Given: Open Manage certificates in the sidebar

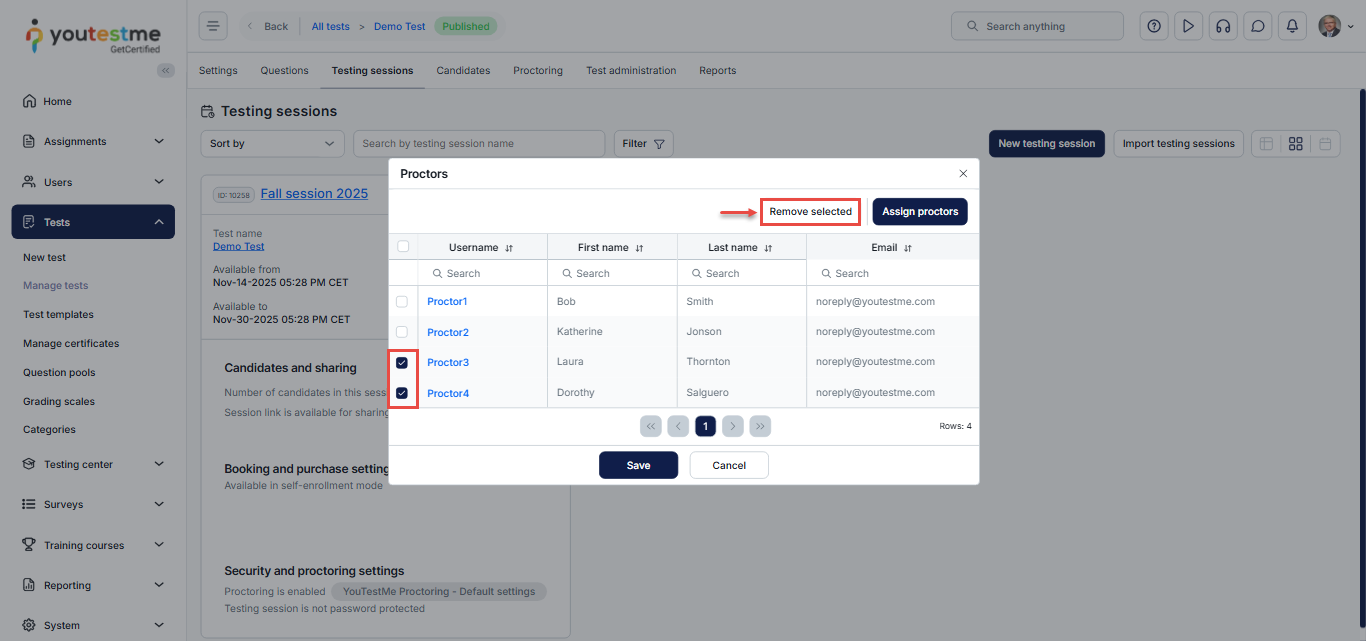Looking at the screenshot, I should point(71,343).
